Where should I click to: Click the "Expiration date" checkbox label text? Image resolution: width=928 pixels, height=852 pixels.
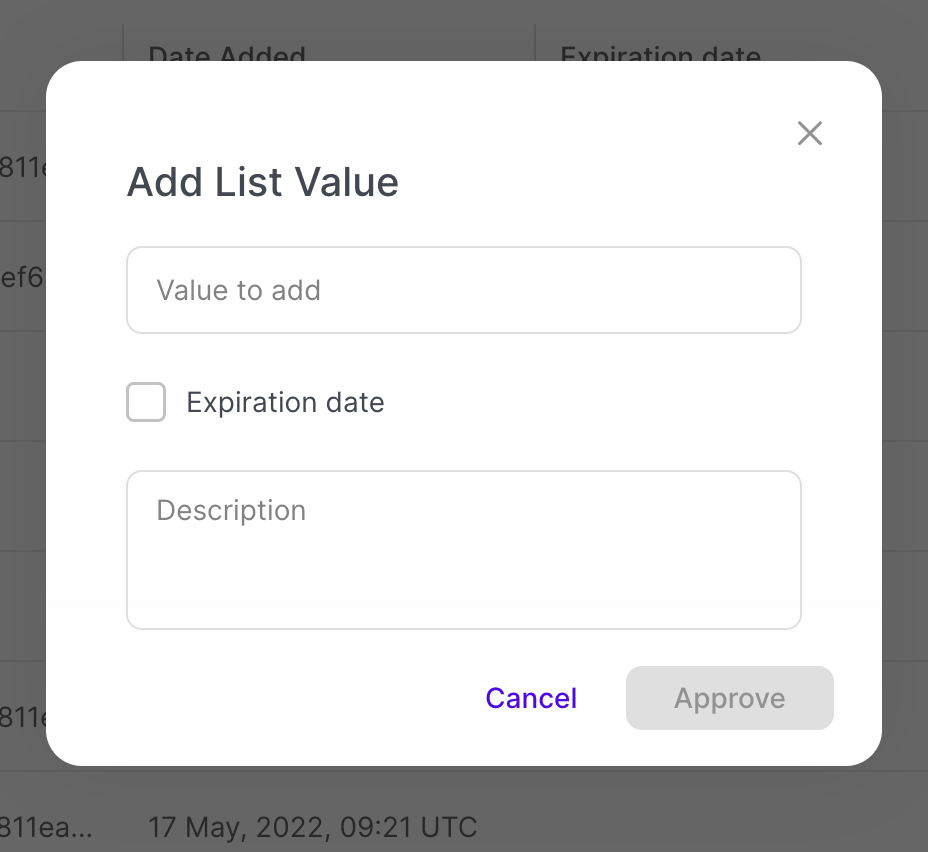285,402
